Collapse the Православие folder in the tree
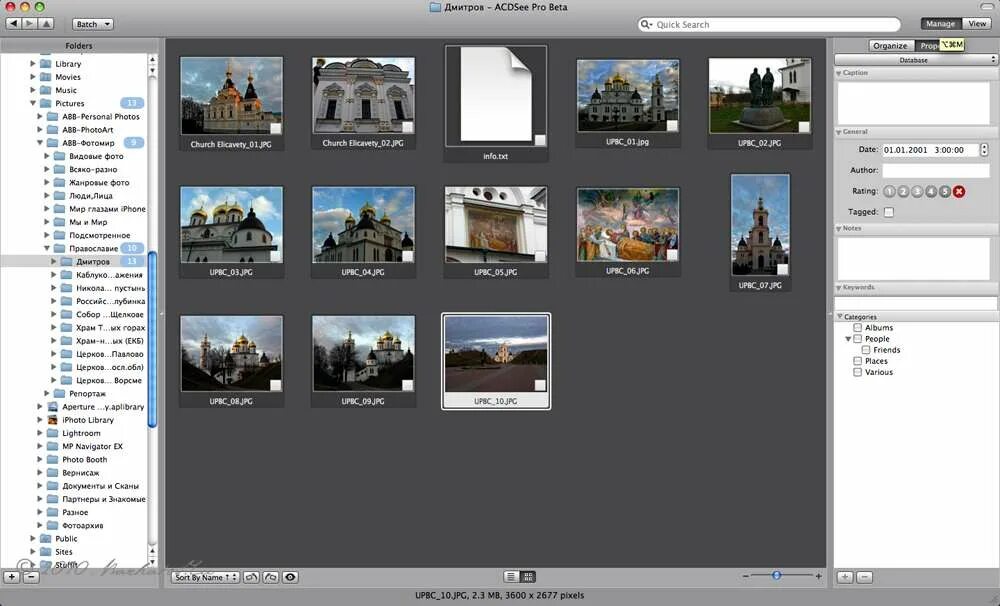The height and width of the screenshot is (606, 1000). [x=46, y=248]
